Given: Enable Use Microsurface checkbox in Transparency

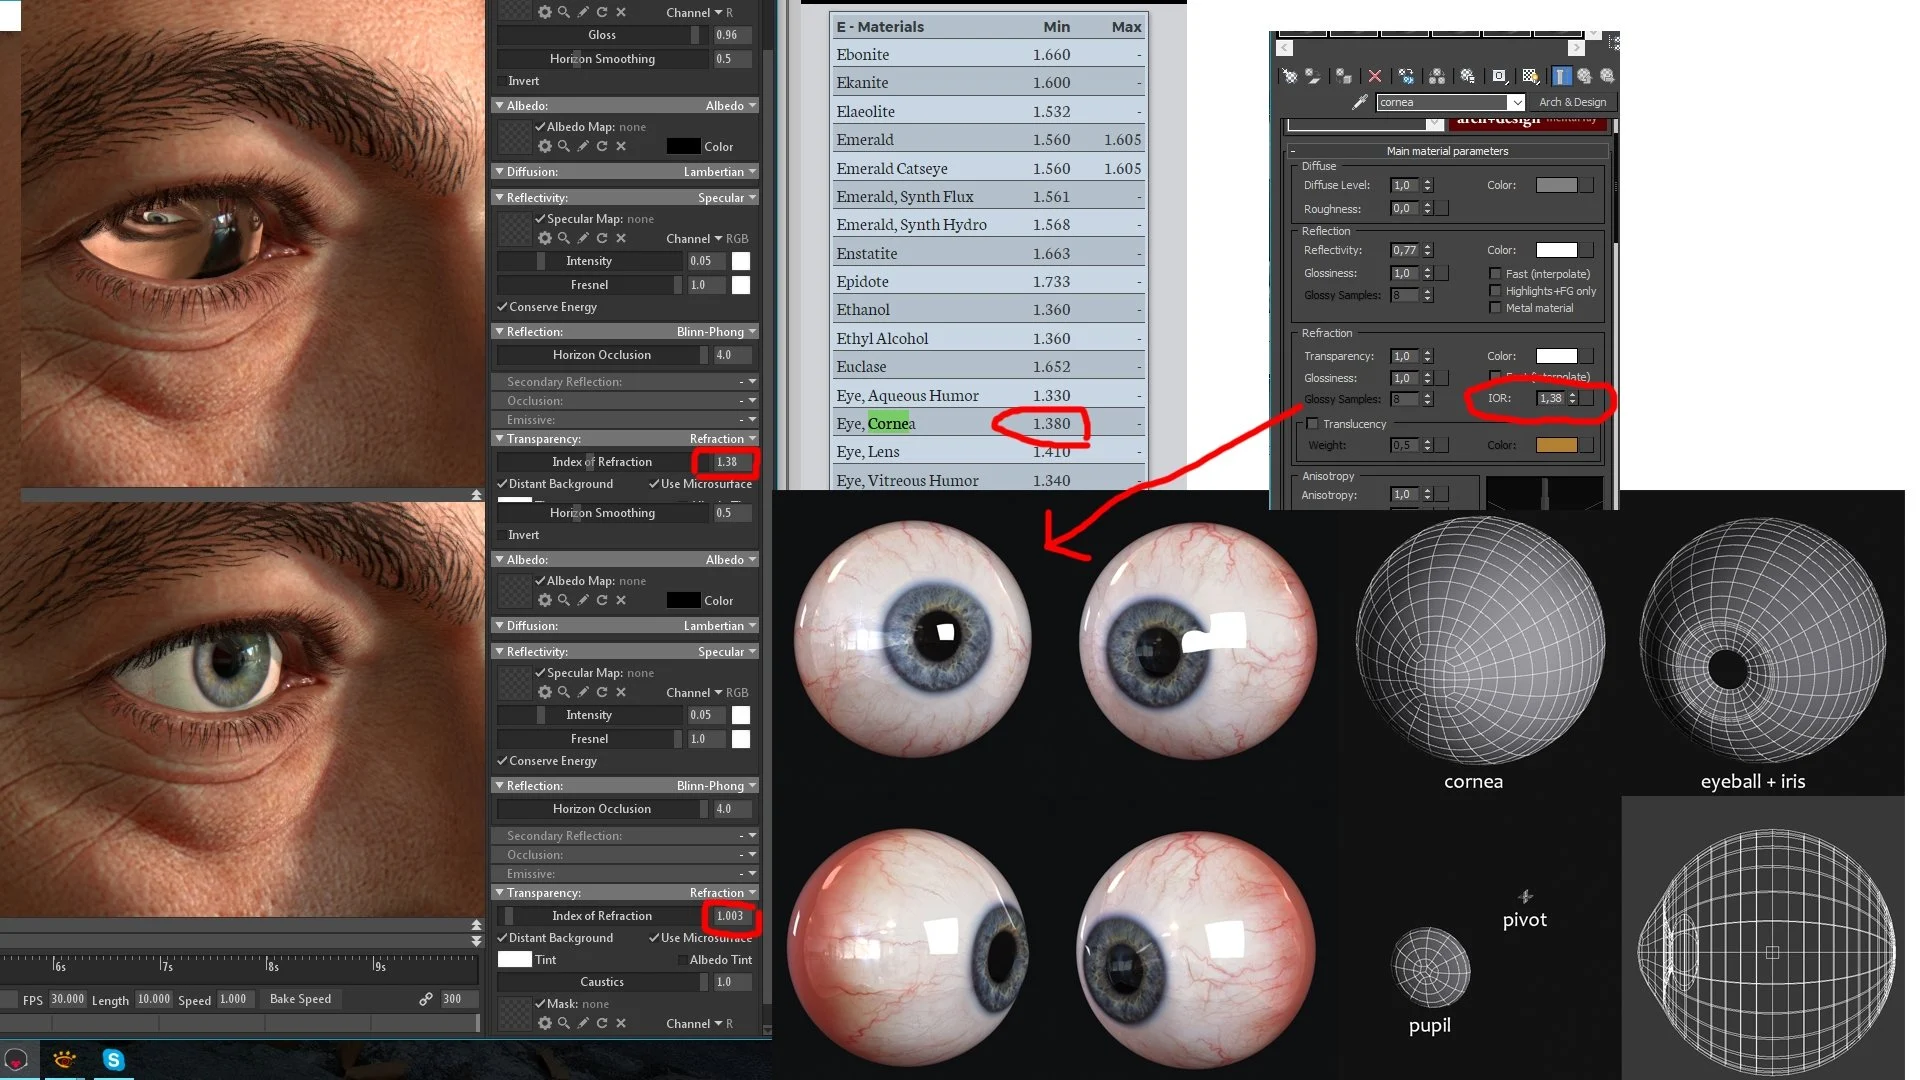Looking at the screenshot, I should pos(657,483).
